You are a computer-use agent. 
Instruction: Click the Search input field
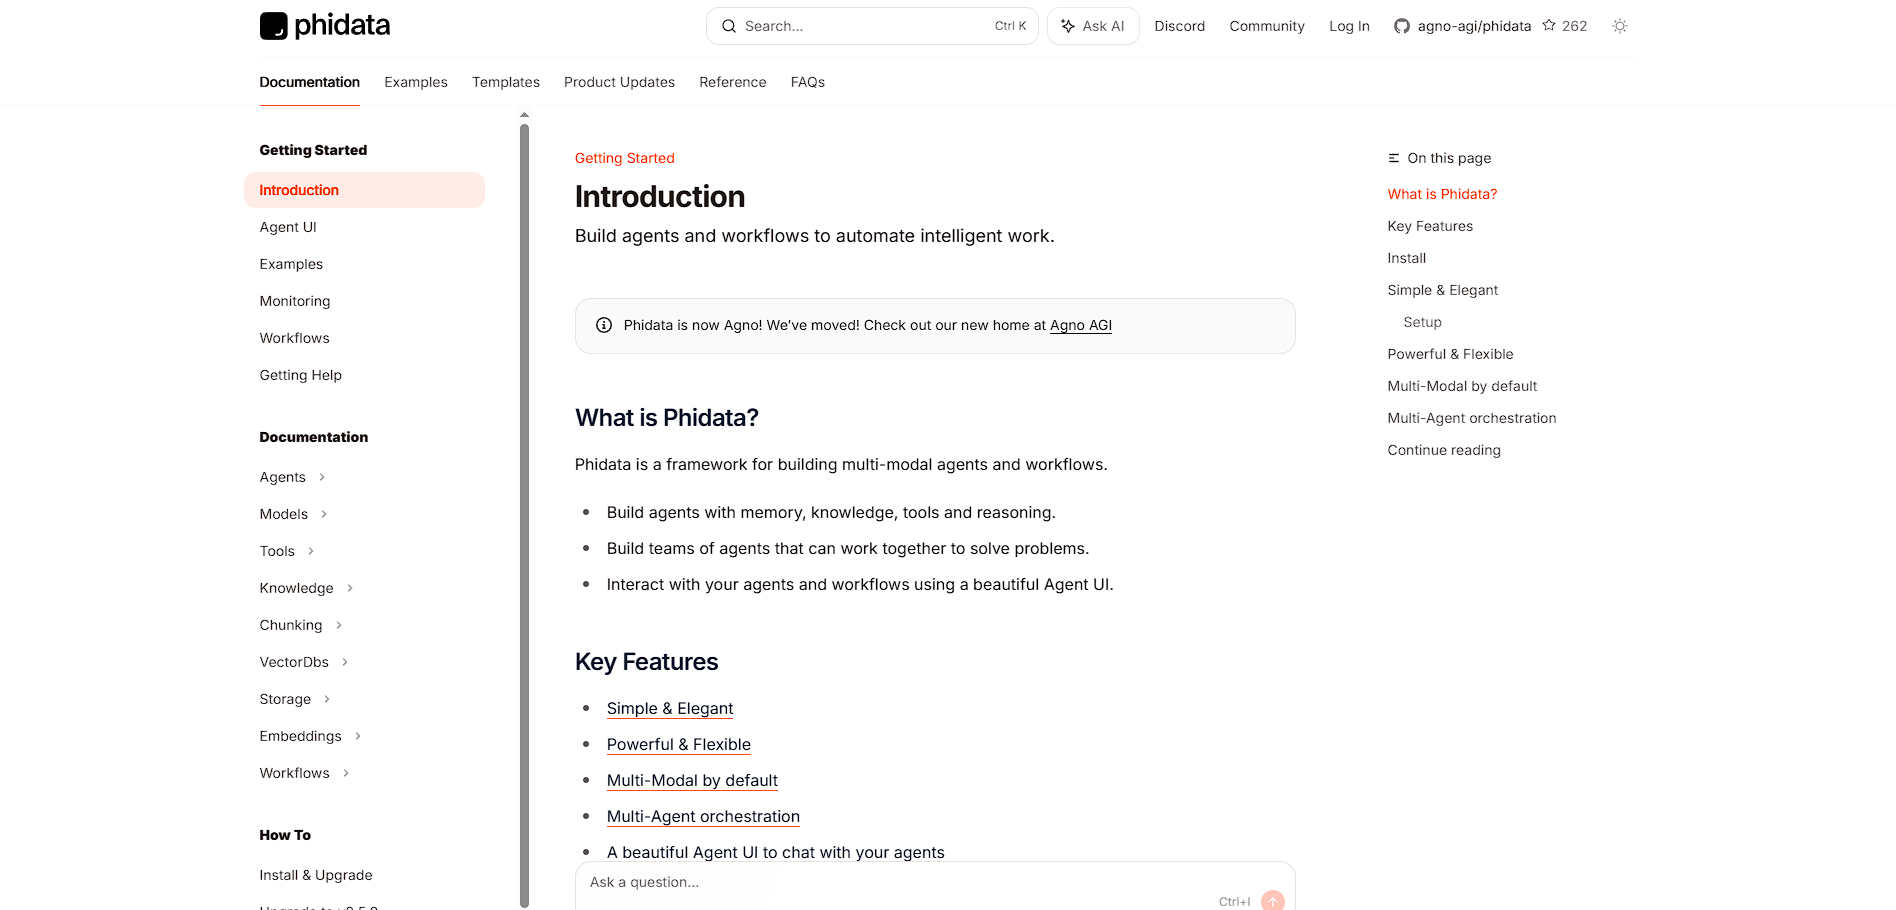coord(872,26)
